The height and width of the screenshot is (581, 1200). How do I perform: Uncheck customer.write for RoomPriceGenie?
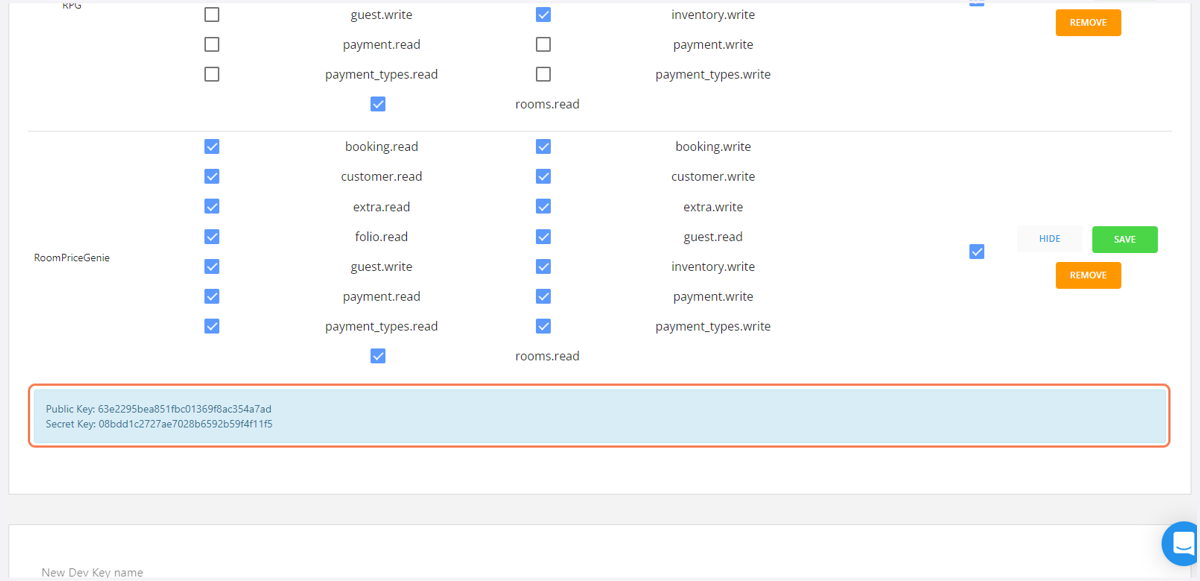tap(543, 176)
